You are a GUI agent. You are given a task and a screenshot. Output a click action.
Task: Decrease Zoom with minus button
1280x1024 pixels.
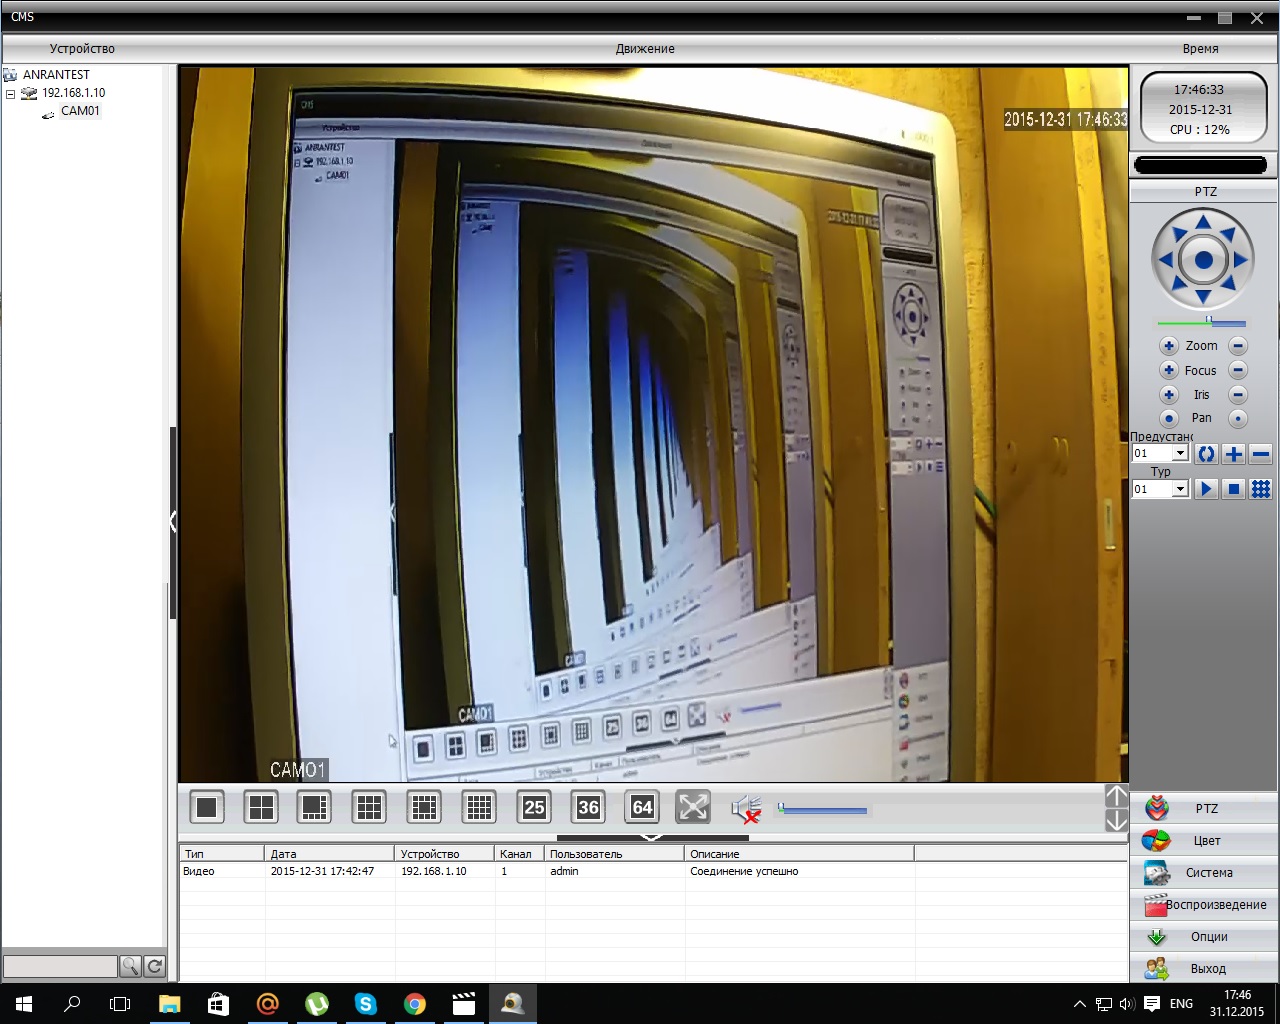pyautogui.click(x=1238, y=346)
